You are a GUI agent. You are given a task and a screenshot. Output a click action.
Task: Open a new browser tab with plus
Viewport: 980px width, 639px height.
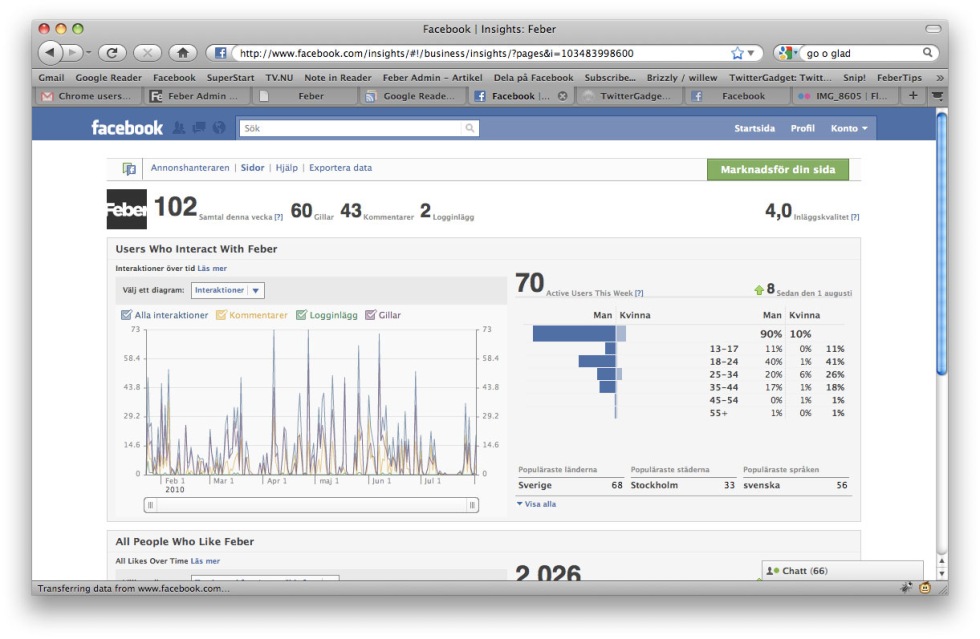(x=912, y=96)
